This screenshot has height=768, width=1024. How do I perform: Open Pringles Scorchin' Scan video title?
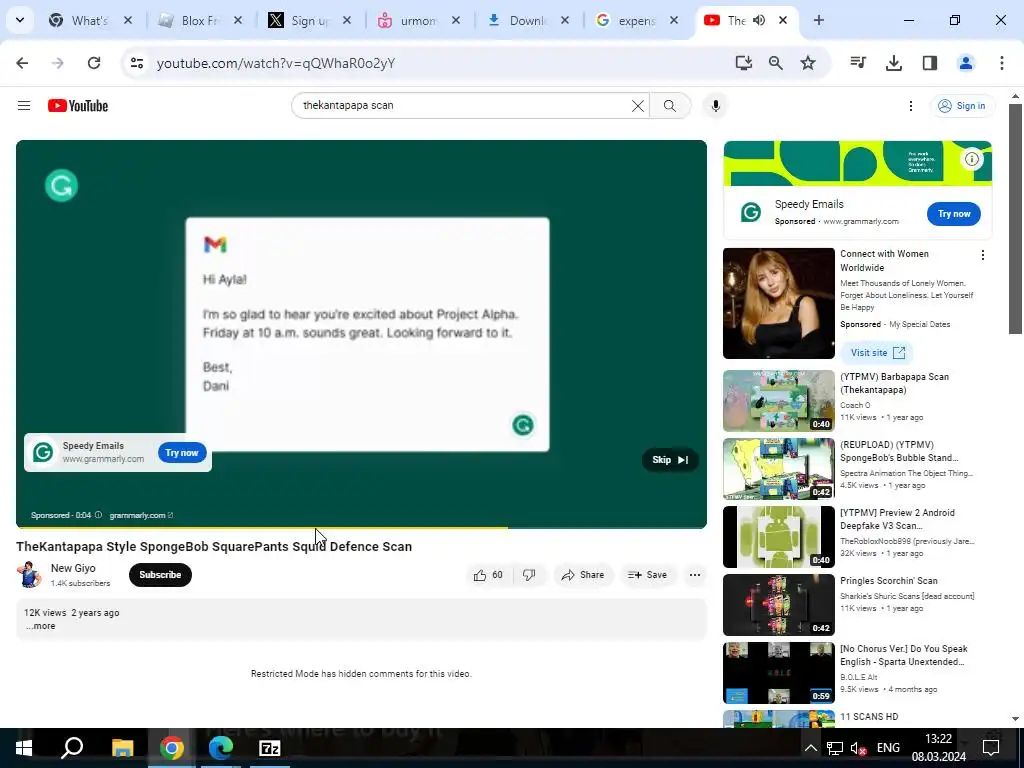pyautogui.click(x=888, y=581)
